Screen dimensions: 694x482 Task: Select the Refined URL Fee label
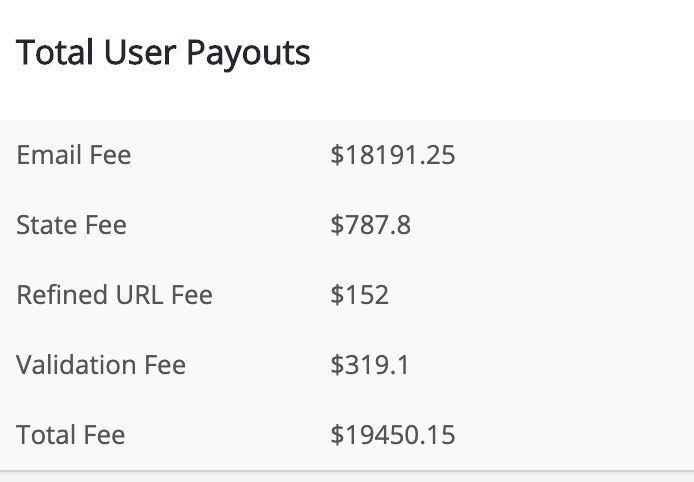(x=114, y=295)
